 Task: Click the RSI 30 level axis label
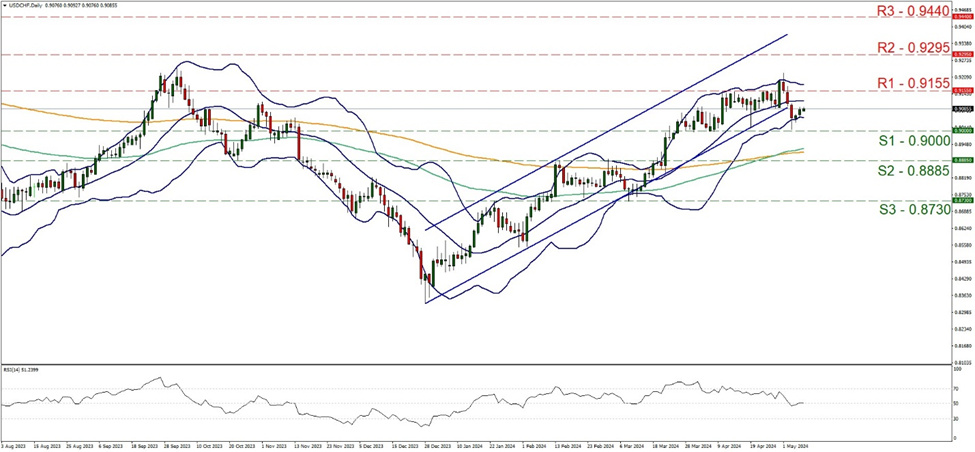[957, 419]
